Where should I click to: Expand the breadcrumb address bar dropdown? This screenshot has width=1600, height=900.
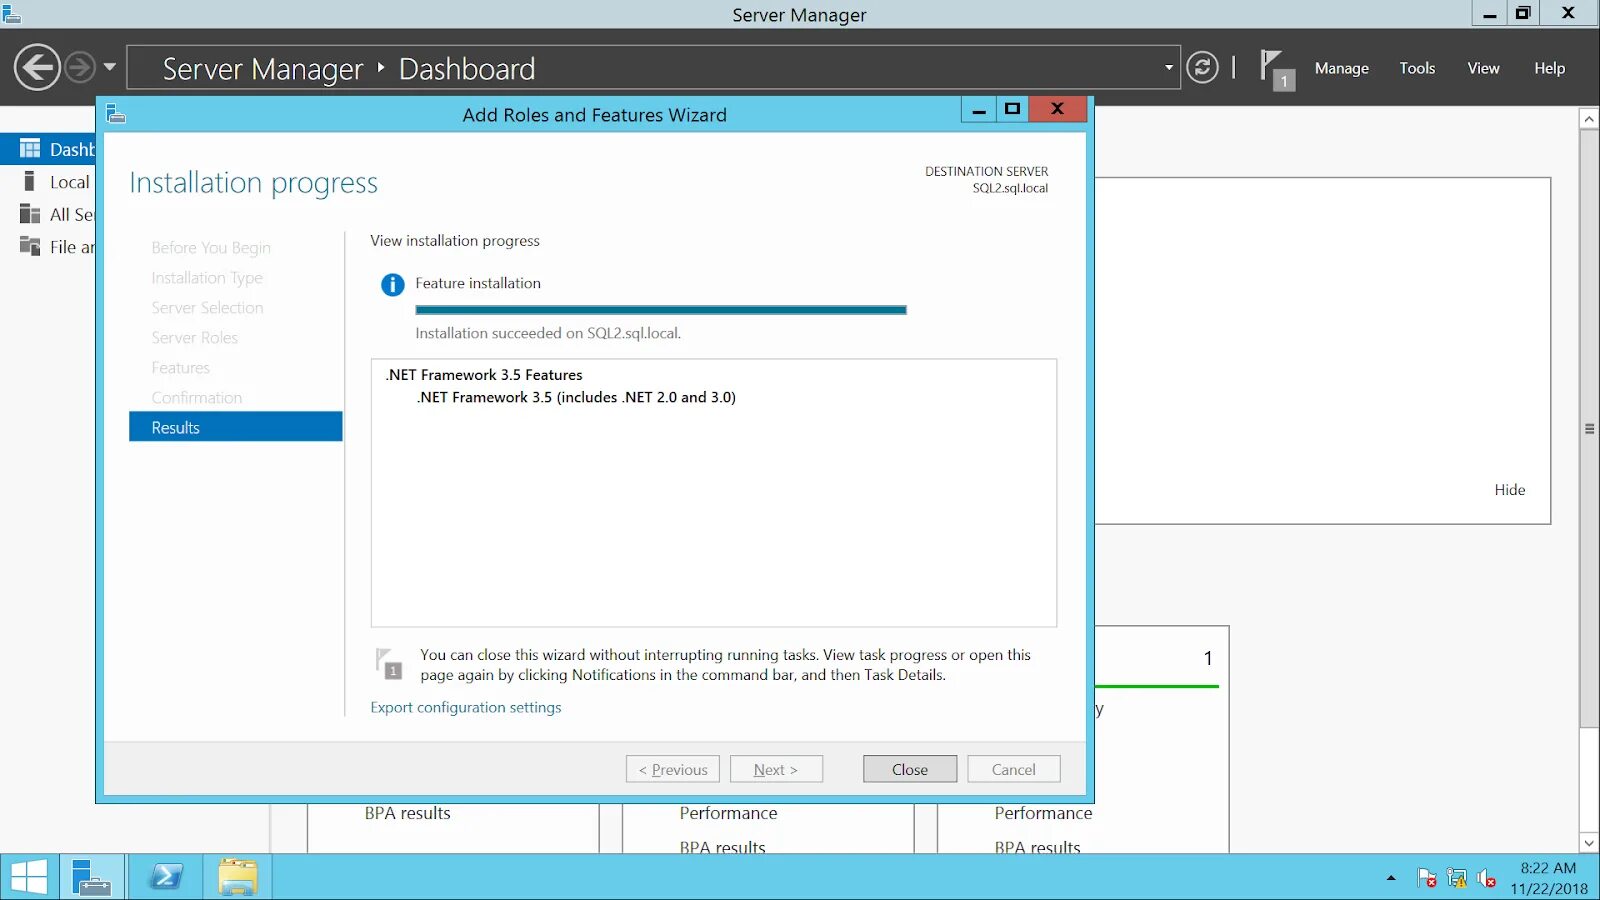pyautogui.click(x=1168, y=68)
